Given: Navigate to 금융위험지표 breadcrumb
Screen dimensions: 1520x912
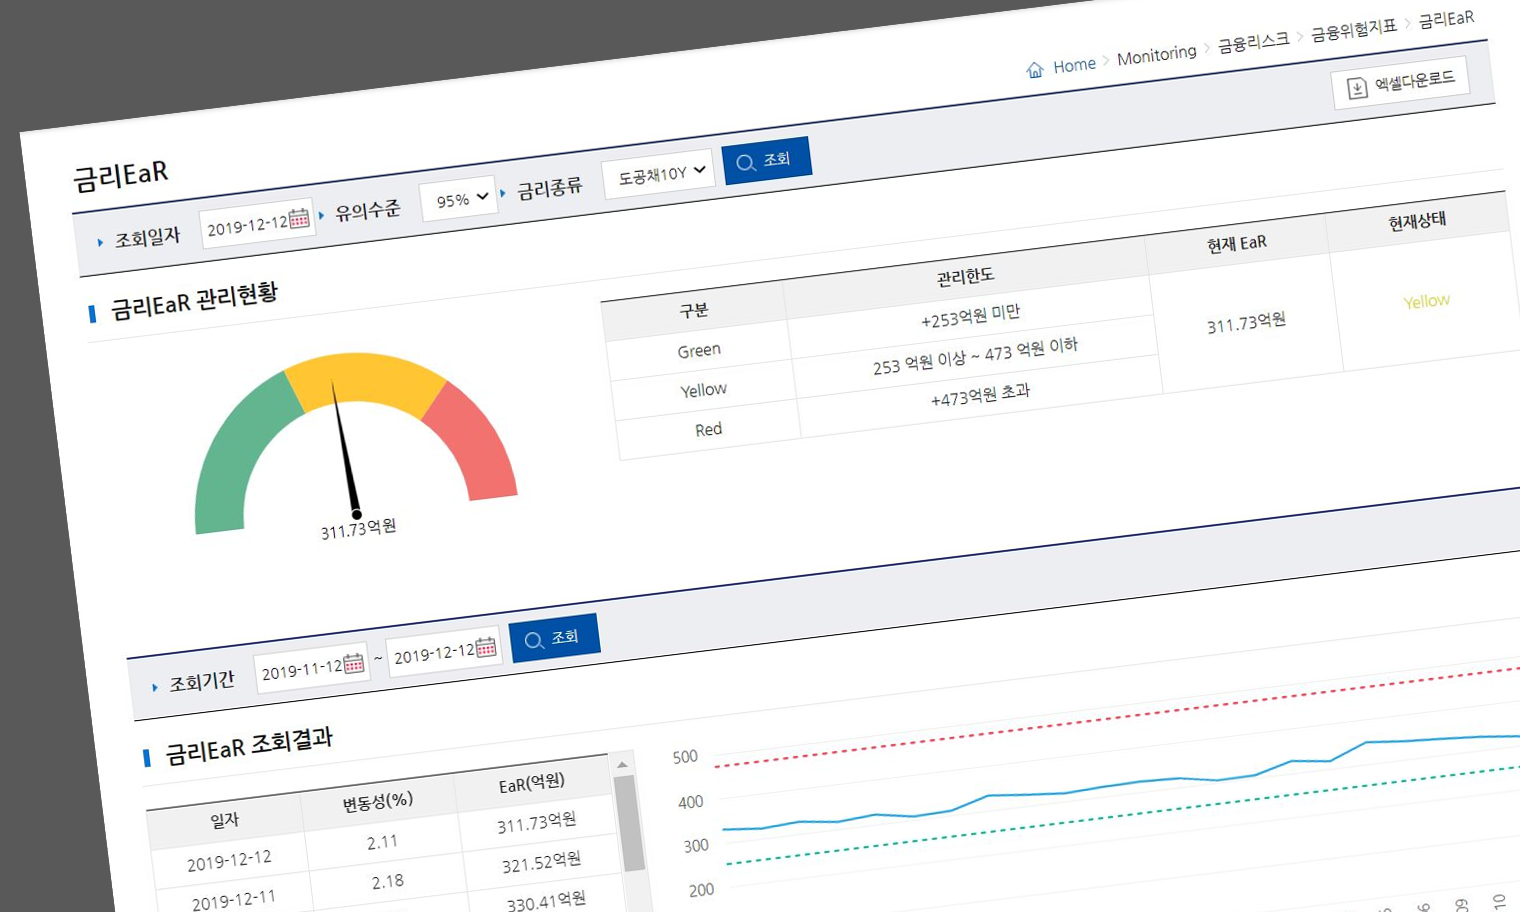Looking at the screenshot, I should [x=1354, y=30].
